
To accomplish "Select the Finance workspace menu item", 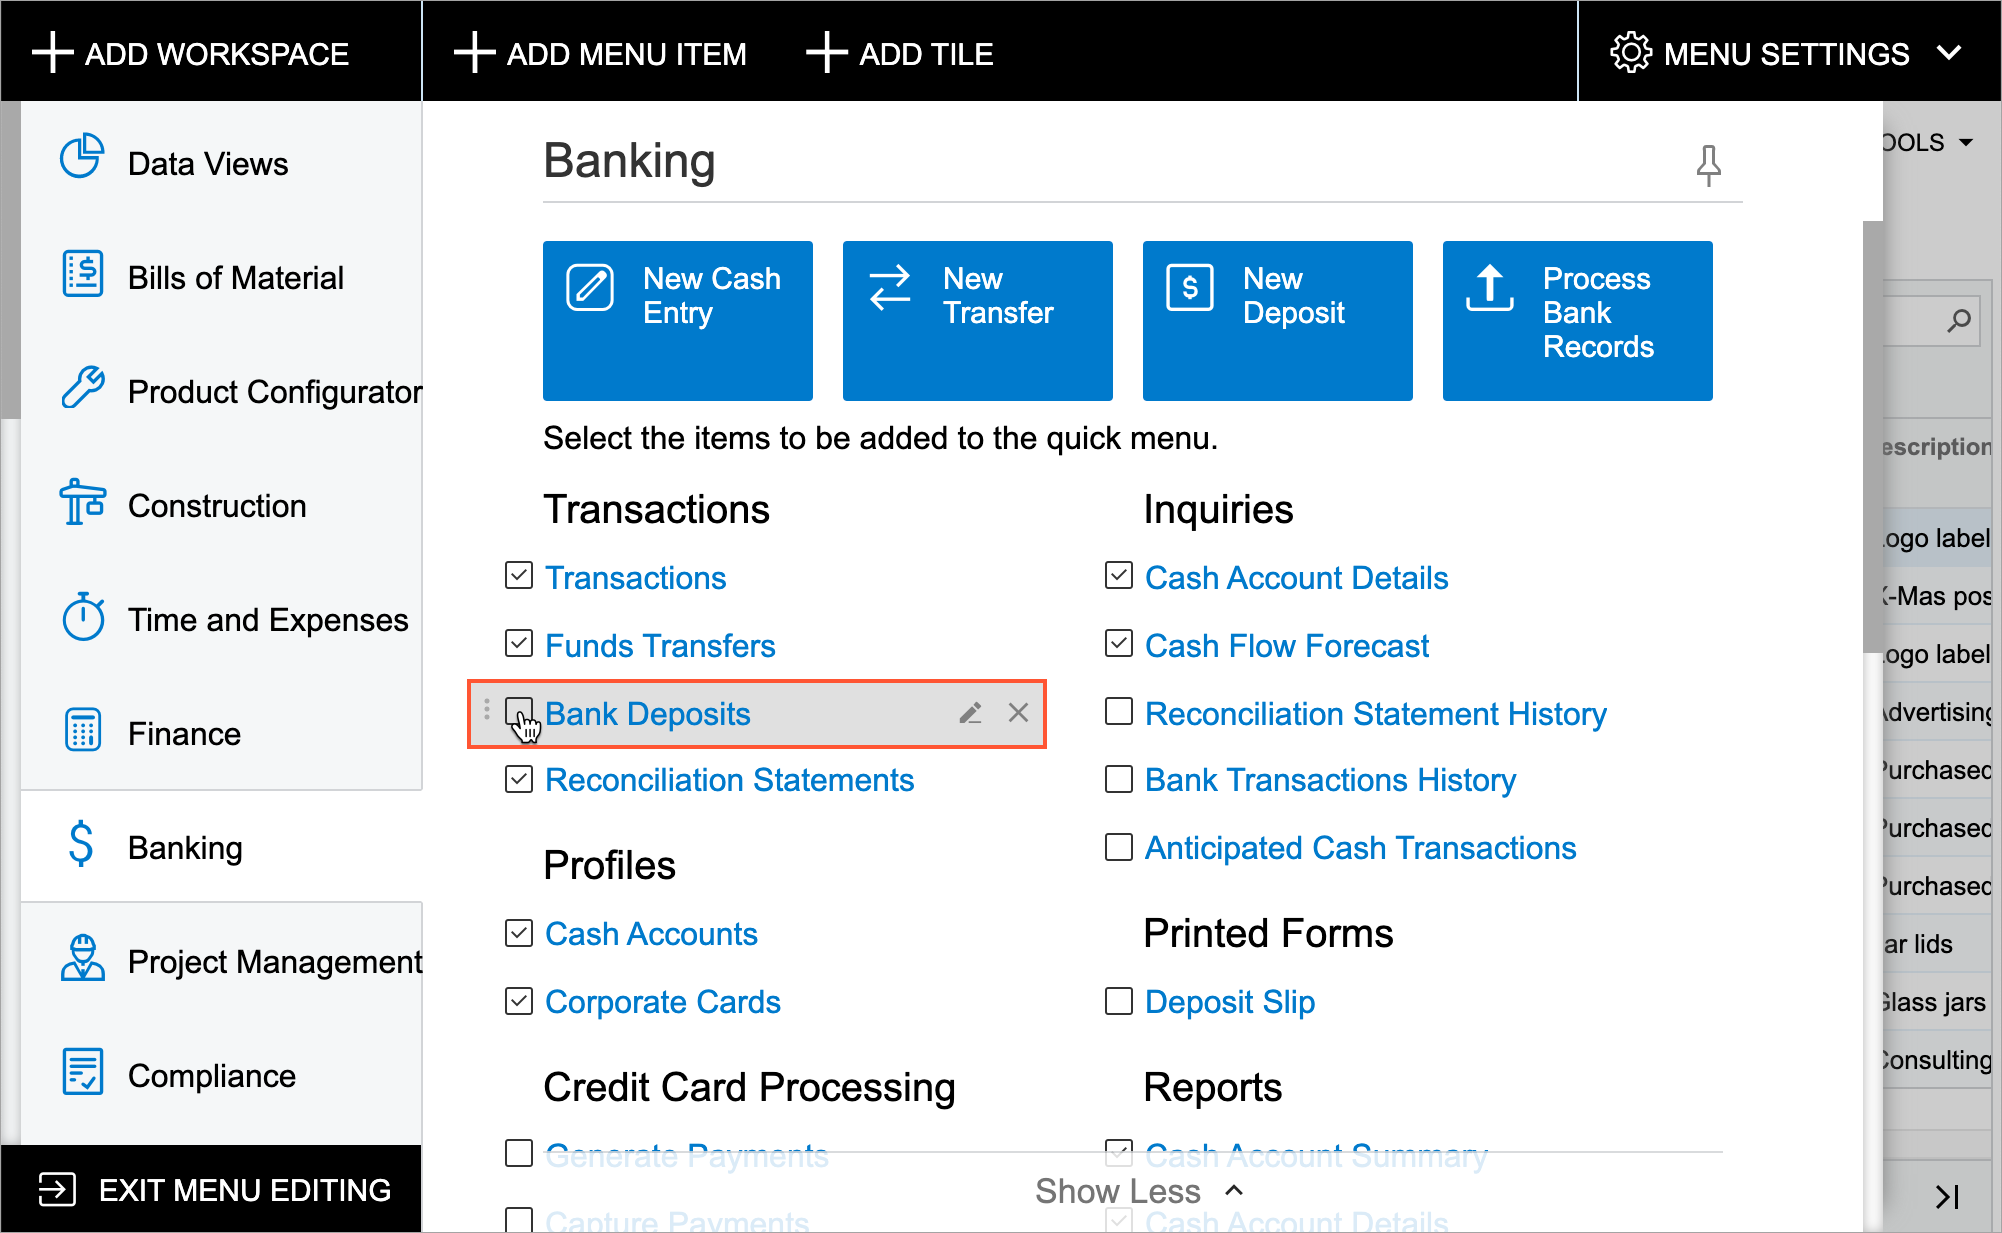I will point(184,734).
